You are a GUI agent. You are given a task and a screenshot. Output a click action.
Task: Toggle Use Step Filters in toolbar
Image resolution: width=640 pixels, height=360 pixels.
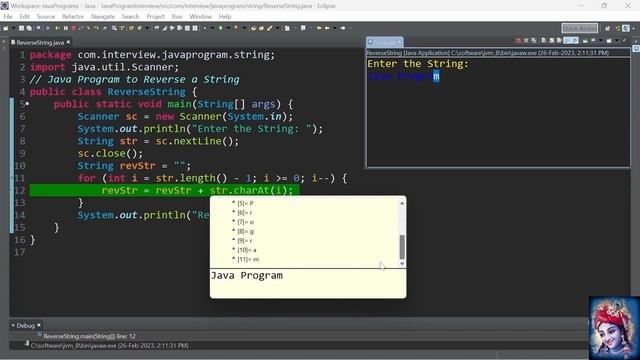[x=122, y=28]
